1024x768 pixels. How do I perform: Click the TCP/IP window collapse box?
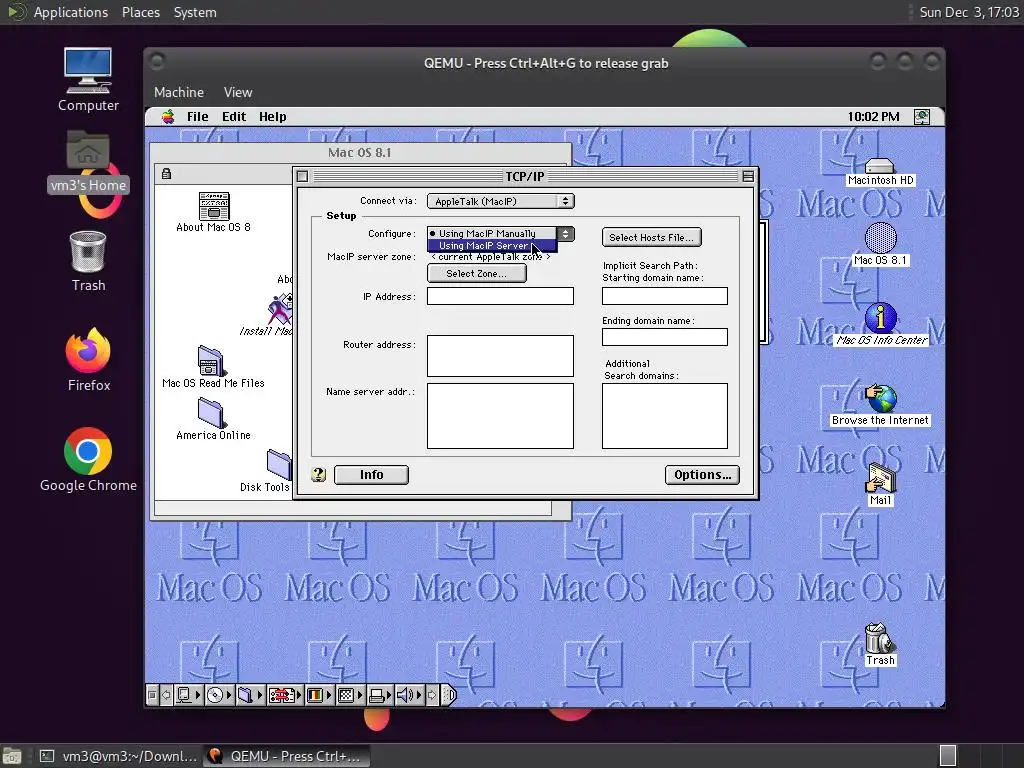point(748,176)
